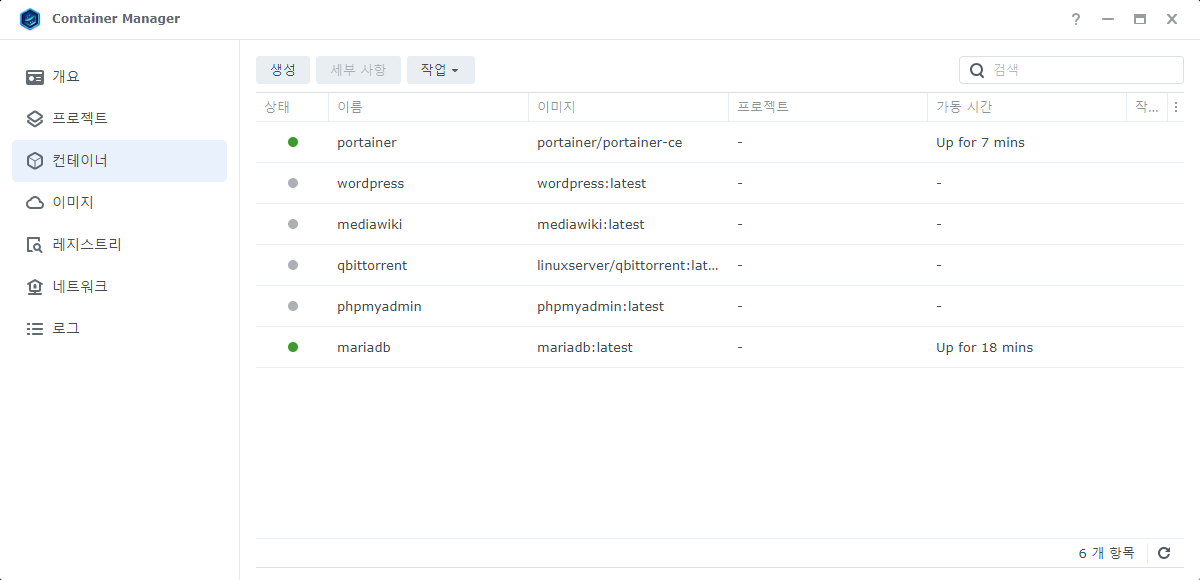Click the refresh icon at bottom right
This screenshot has width=1200, height=580.
[x=1164, y=553]
